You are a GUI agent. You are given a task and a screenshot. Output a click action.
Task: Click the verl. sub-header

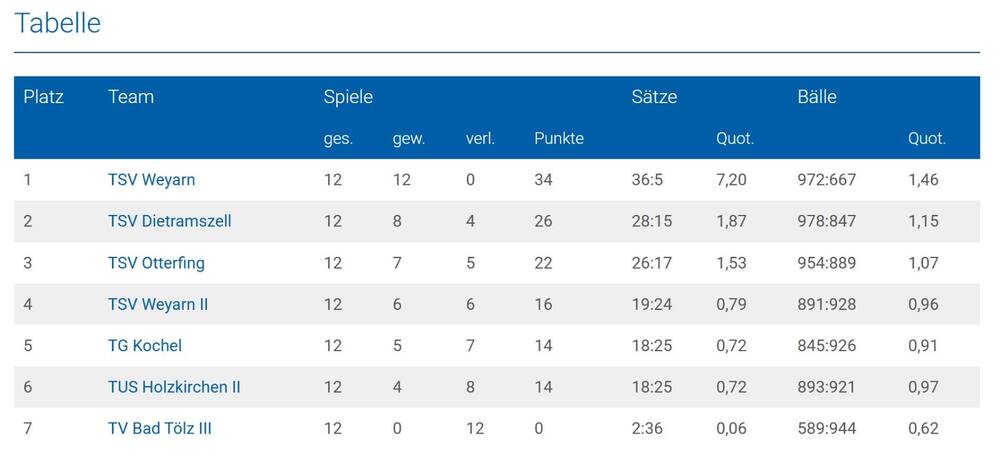coord(480,139)
